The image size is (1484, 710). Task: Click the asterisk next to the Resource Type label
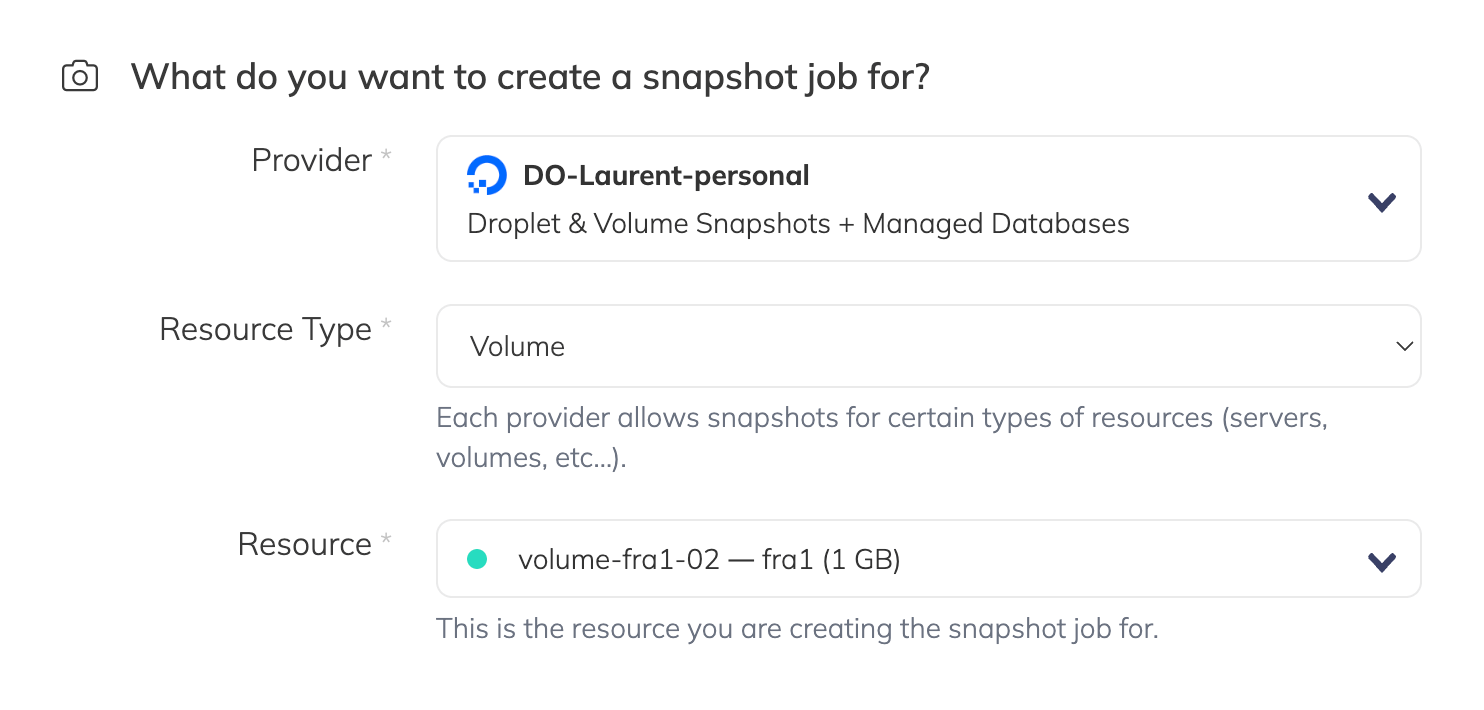[x=385, y=328]
